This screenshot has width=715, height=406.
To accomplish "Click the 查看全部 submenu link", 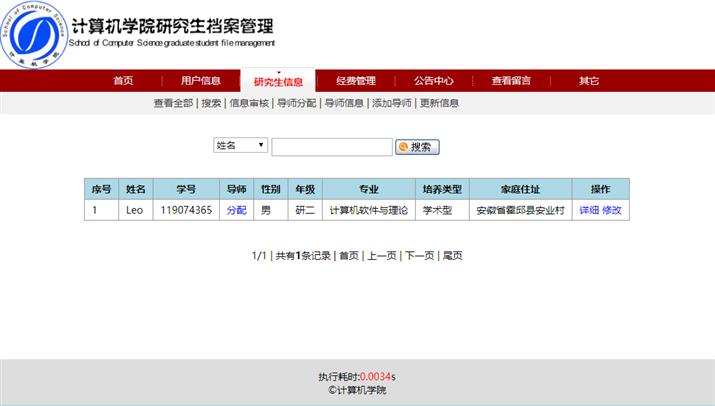I will [x=173, y=103].
